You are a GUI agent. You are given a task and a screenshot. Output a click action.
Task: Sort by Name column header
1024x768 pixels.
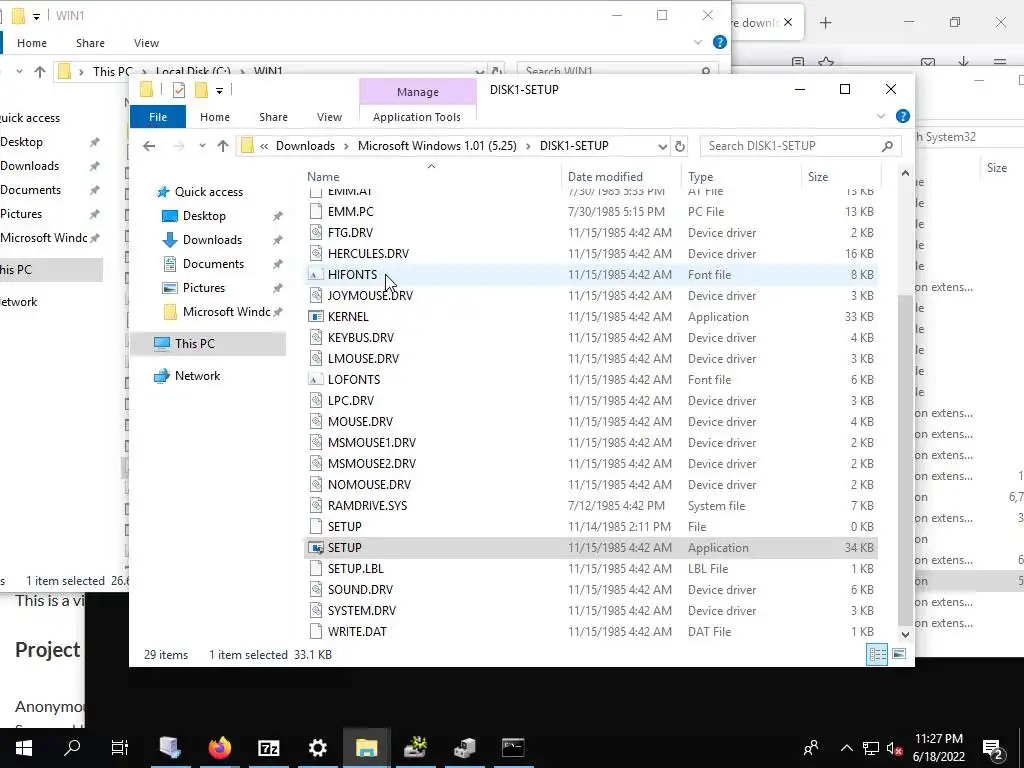323,176
